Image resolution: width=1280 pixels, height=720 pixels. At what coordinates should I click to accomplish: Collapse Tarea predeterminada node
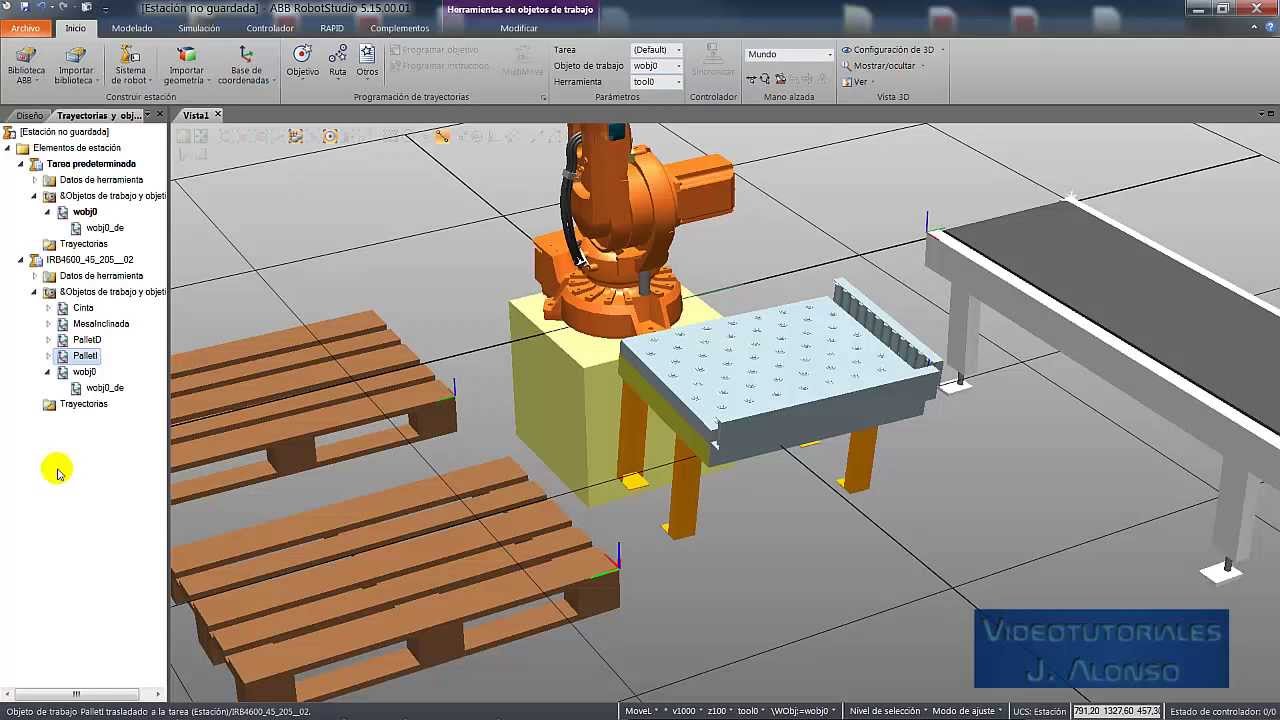22,163
